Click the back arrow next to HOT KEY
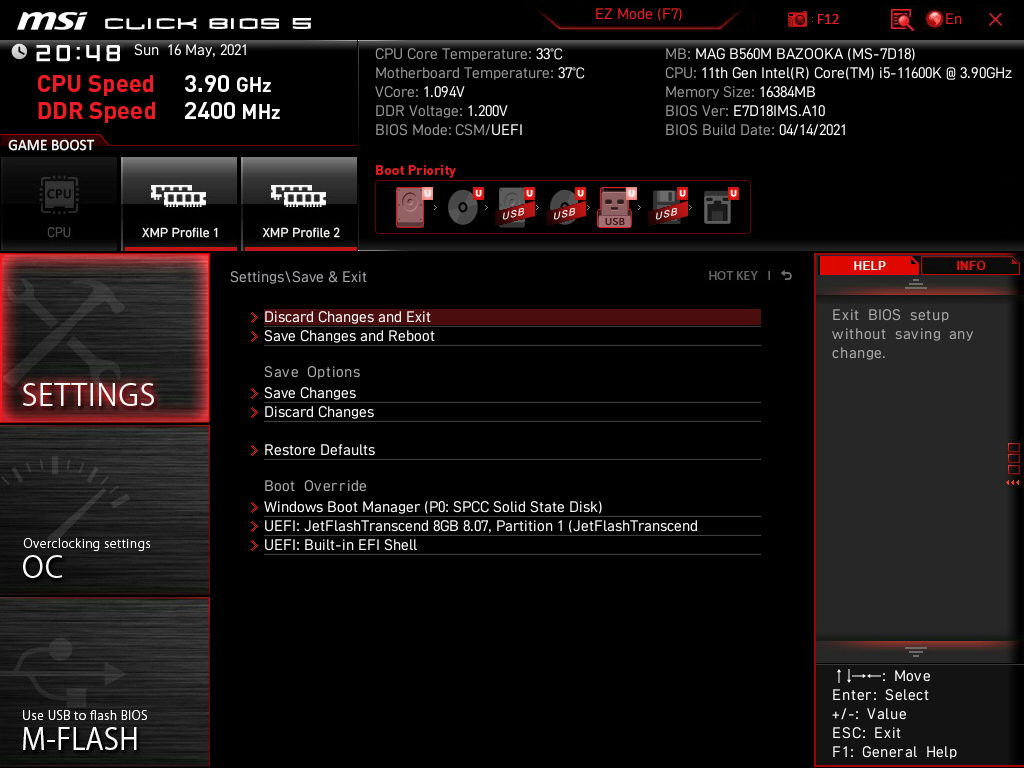The width and height of the screenshot is (1024, 768). 787,276
